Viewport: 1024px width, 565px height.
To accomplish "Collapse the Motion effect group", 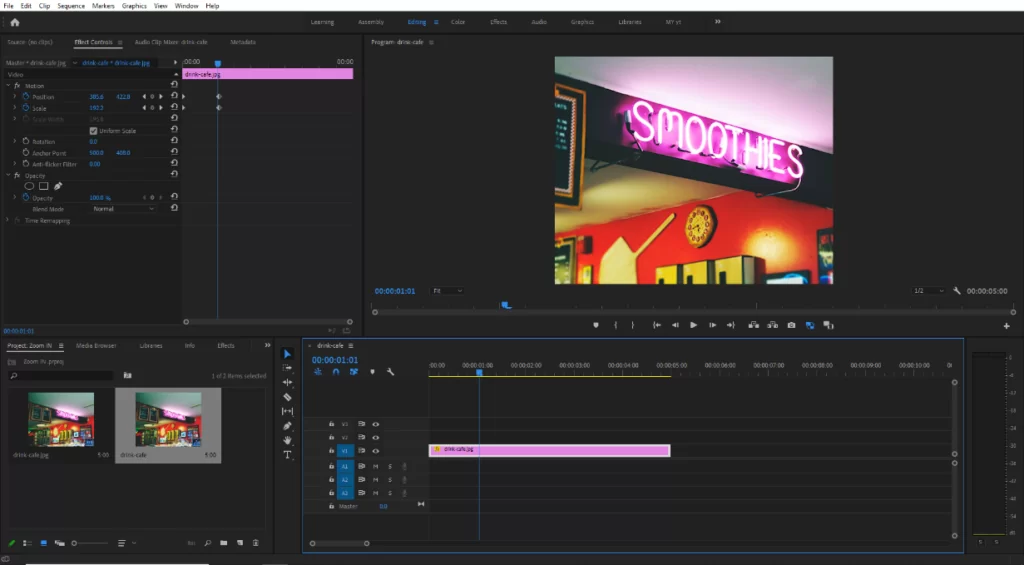I will pyautogui.click(x=8, y=86).
